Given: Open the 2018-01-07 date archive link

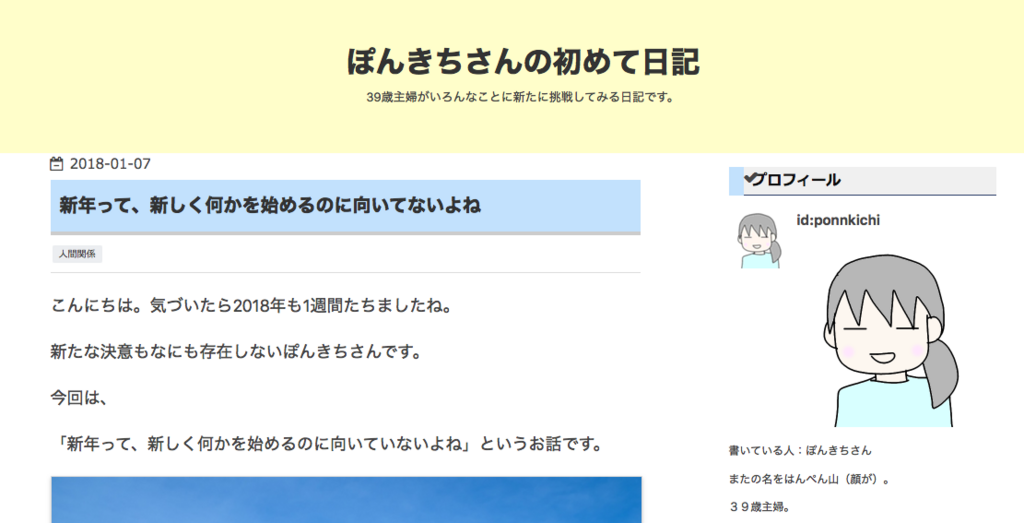Looking at the screenshot, I should 110,164.
